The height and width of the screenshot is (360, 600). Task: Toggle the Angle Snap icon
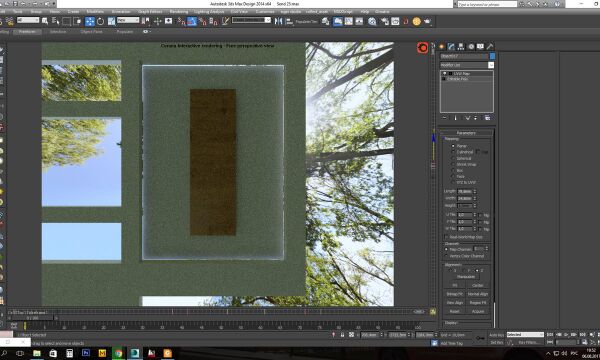[x=192, y=21]
